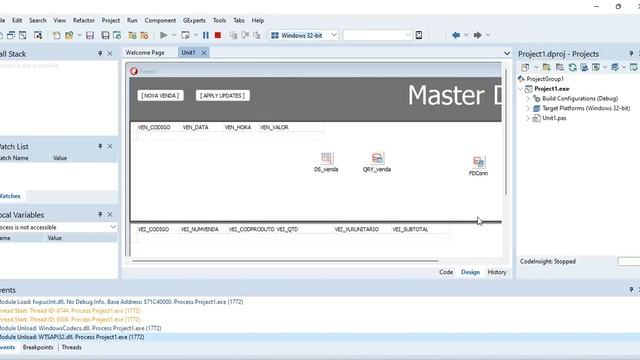Open the Threads tab
The width and height of the screenshot is (640, 360).
71,347
